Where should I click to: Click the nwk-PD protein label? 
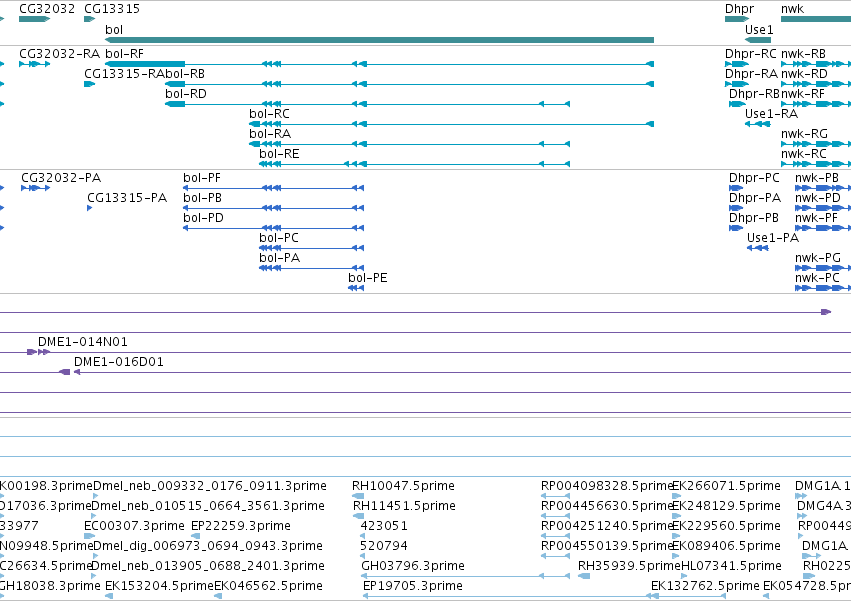(x=817, y=198)
